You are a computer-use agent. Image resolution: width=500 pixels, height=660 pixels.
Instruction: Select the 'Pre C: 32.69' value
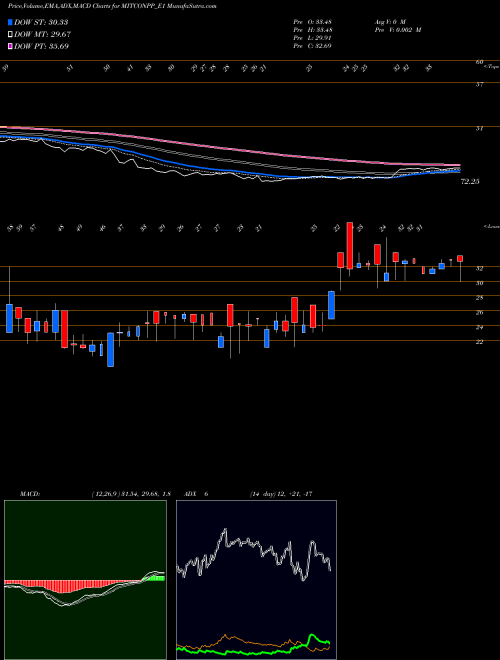click(x=312, y=46)
